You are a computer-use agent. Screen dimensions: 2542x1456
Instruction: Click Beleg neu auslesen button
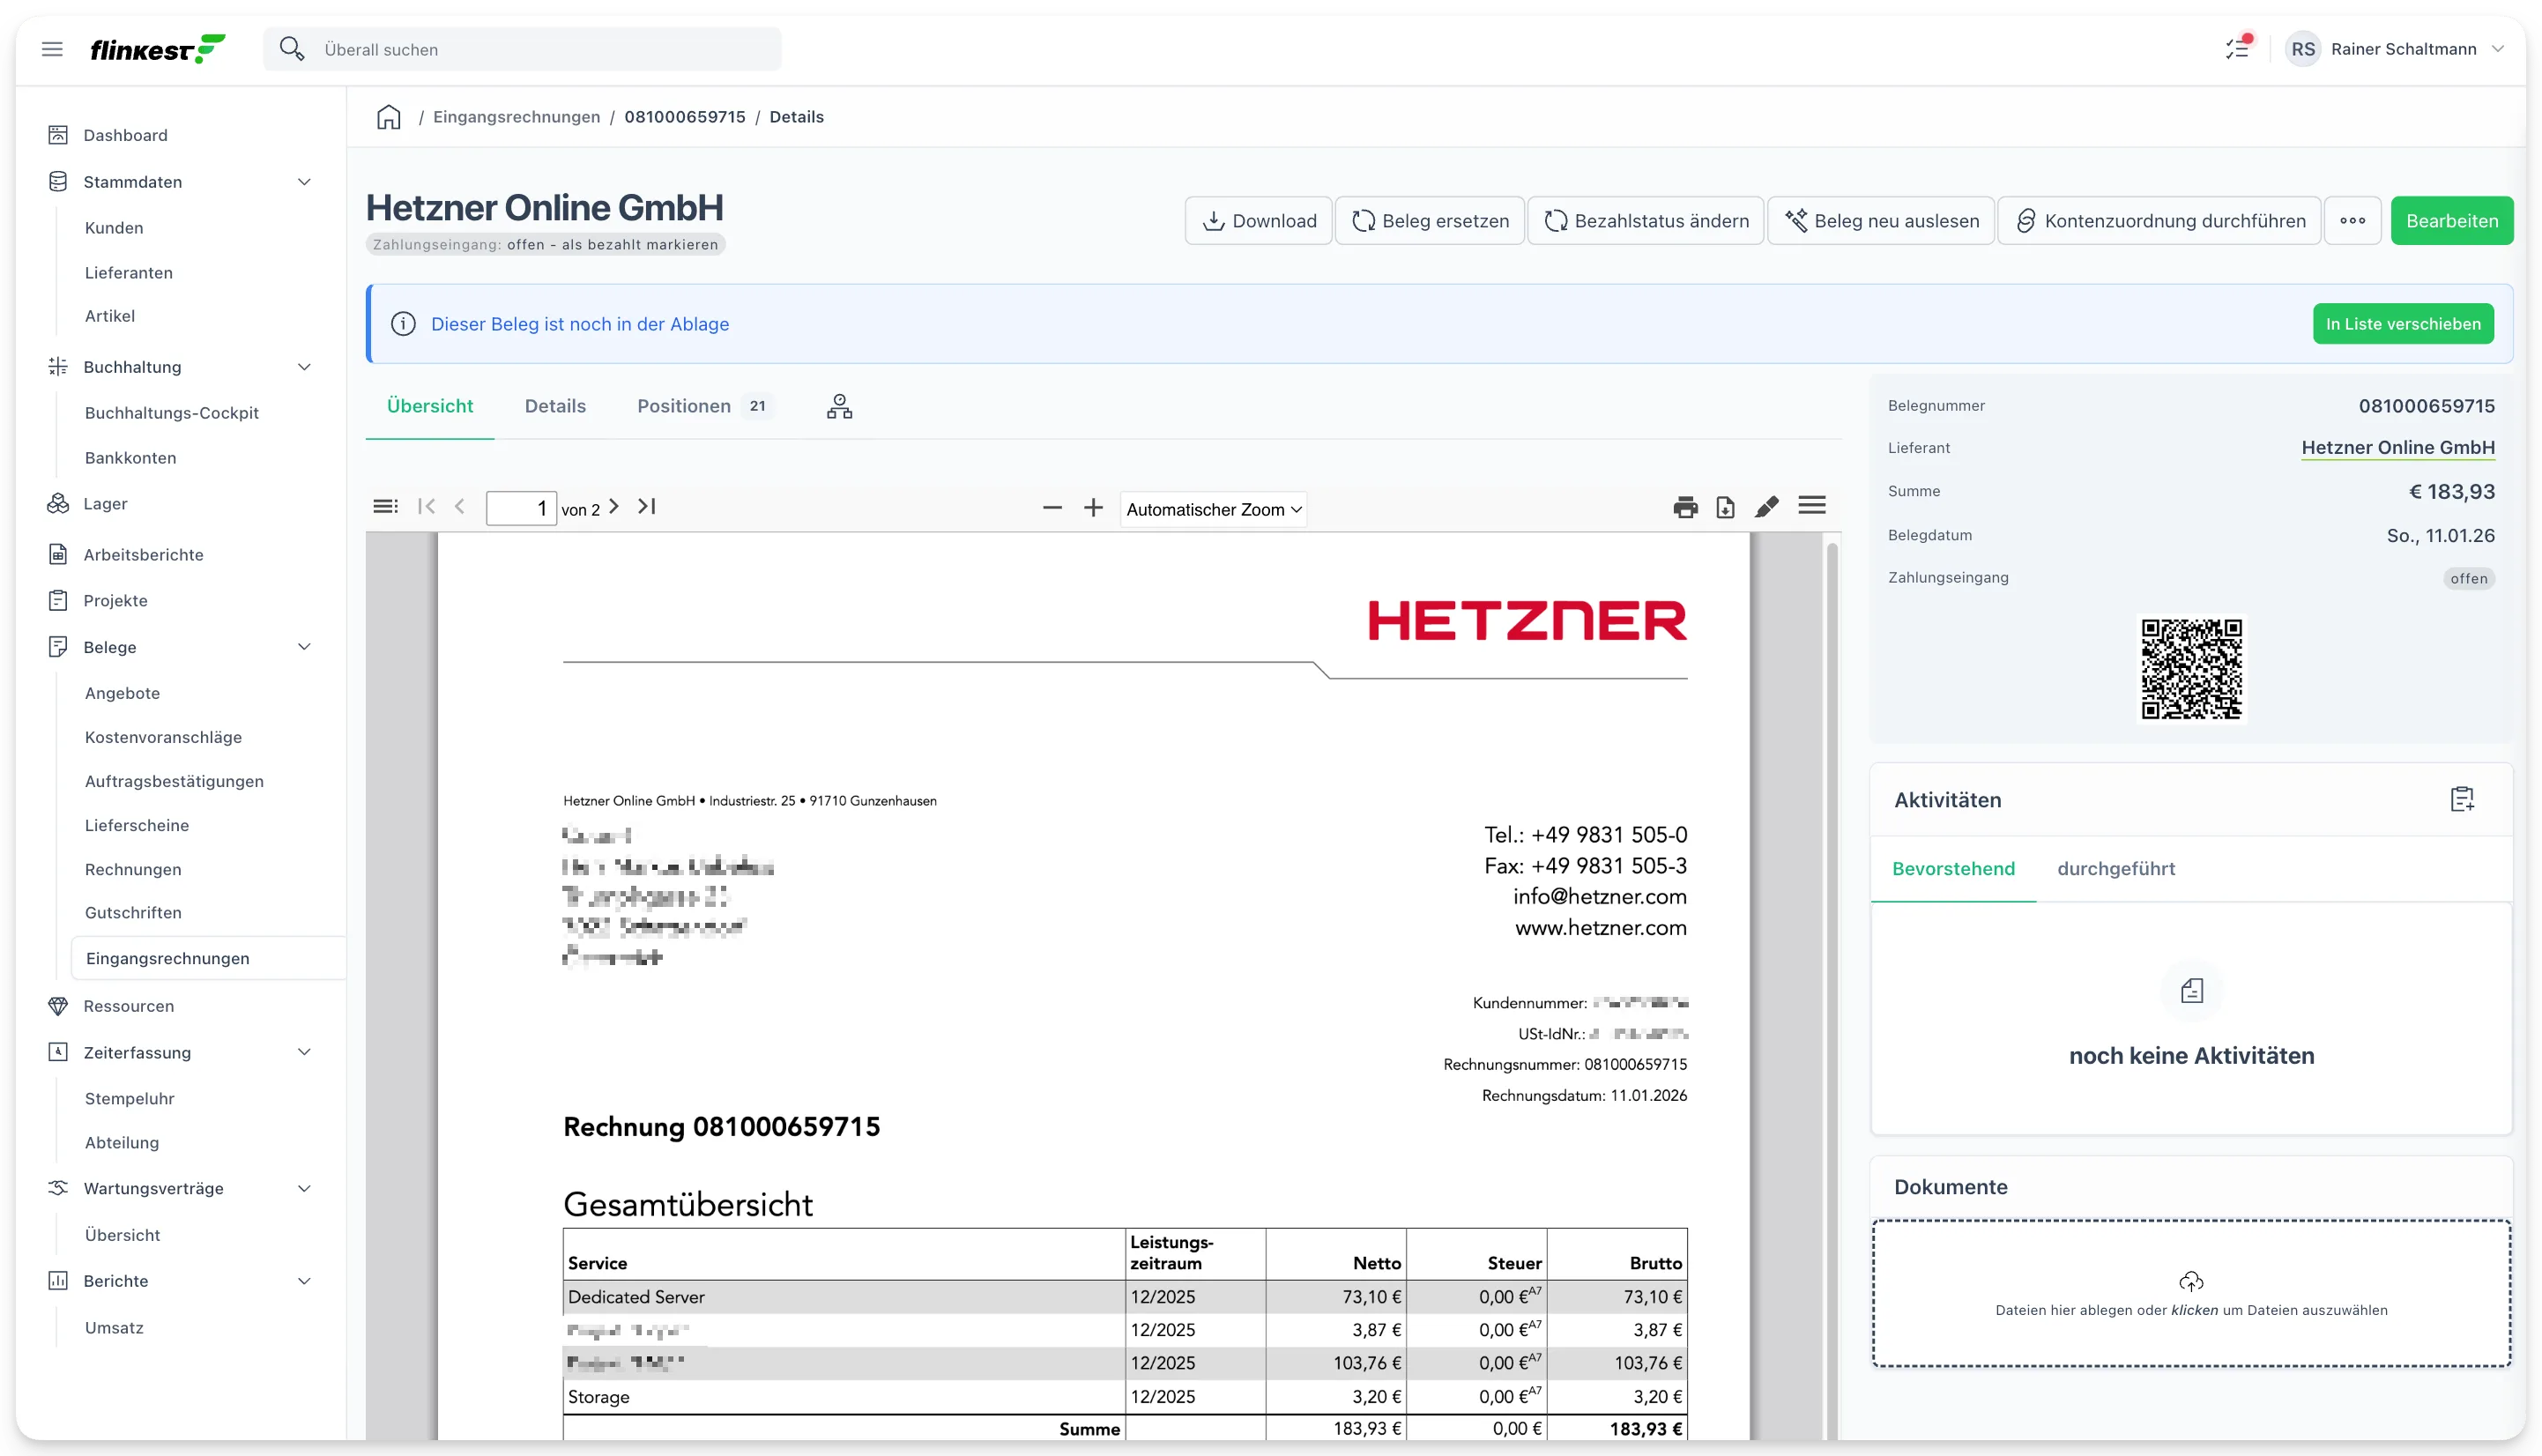click(1880, 221)
